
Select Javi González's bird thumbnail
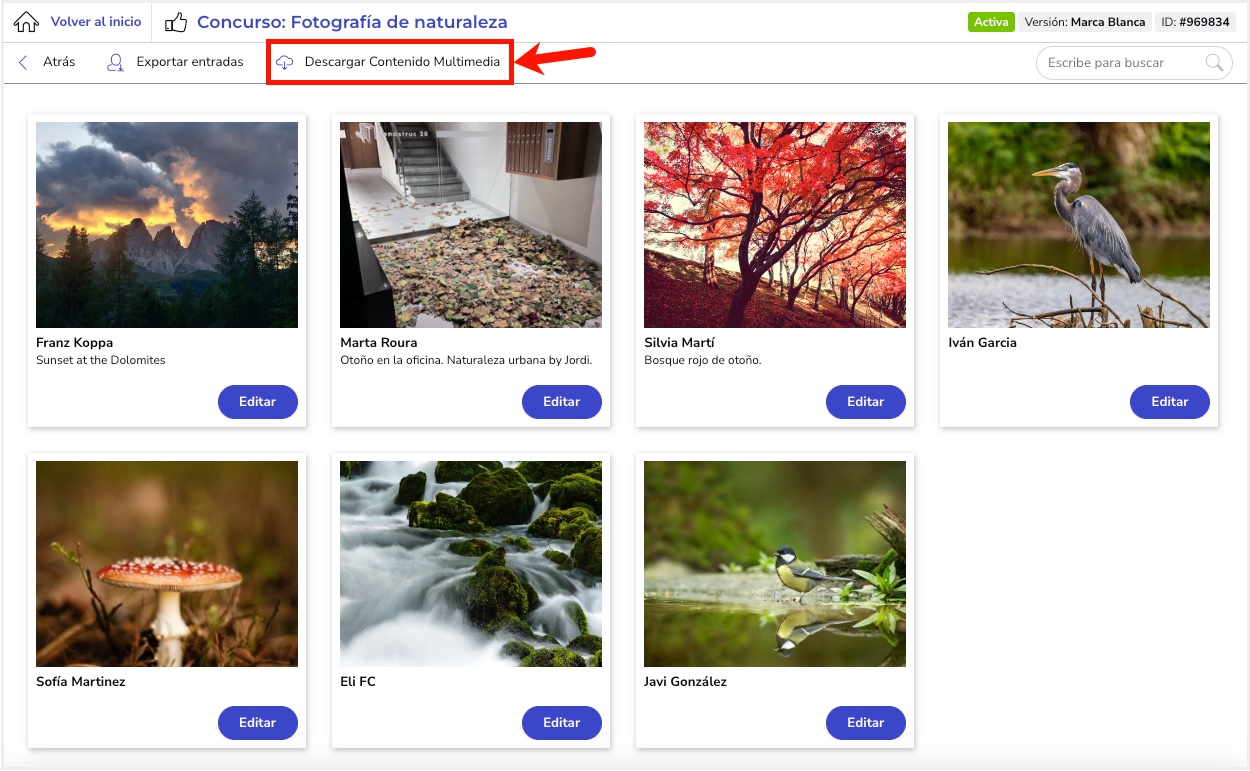tap(775, 564)
